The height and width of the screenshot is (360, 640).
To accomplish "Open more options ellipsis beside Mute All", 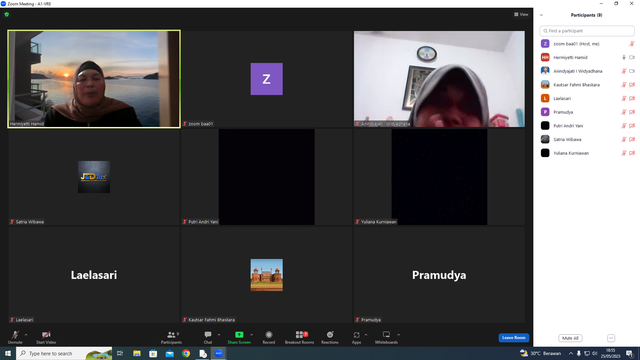I will click(x=611, y=338).
